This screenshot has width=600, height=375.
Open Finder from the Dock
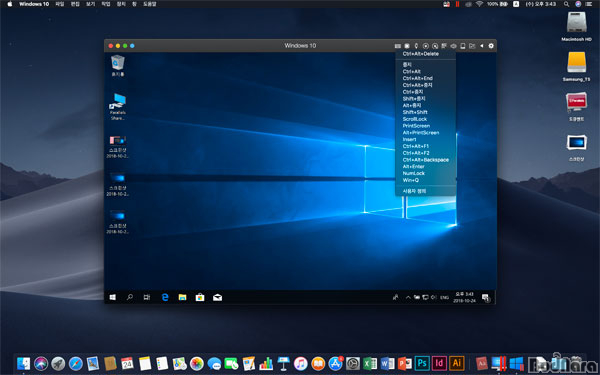point(23,363)
